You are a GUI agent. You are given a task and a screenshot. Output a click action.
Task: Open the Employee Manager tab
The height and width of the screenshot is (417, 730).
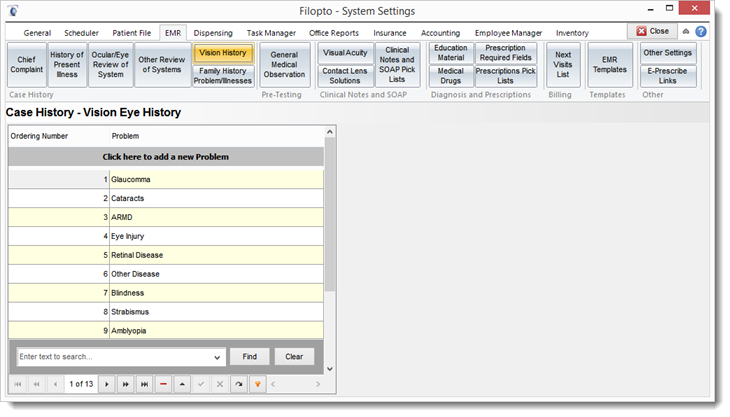pyautogui.click(x=508, y=33)
